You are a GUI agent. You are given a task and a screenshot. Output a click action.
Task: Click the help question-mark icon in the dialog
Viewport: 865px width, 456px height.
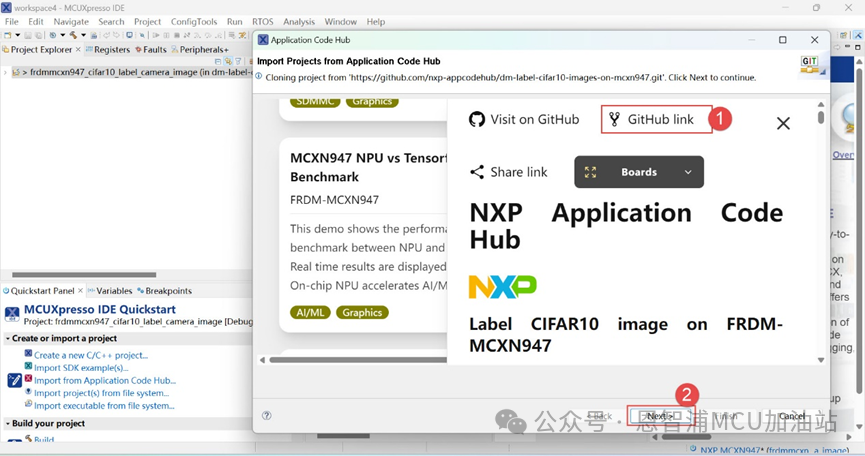pyautogui.click(x=266, y=416)
